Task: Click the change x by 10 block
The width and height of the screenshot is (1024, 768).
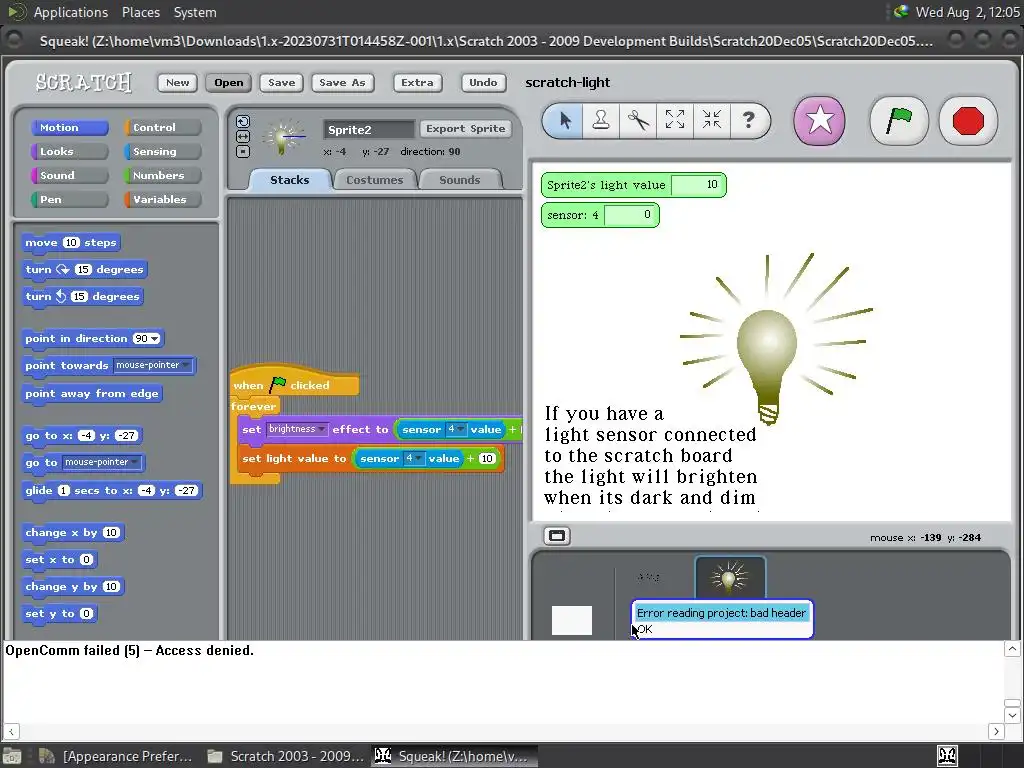Action: 72,532
